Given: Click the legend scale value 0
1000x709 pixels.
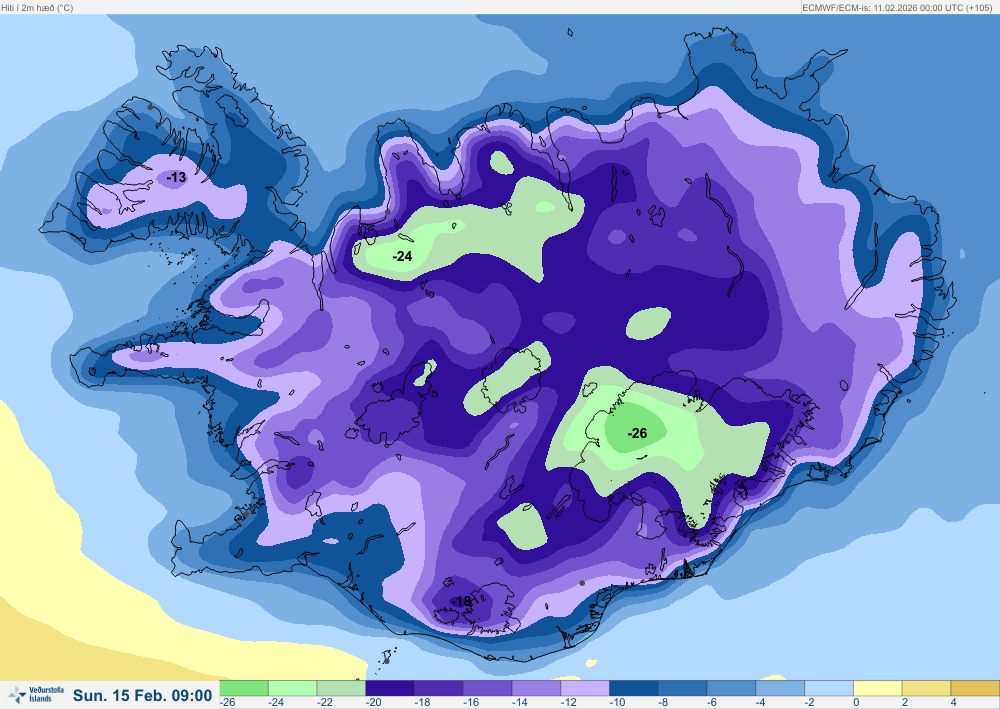Looking at the screenshot, I should [856, 703].
